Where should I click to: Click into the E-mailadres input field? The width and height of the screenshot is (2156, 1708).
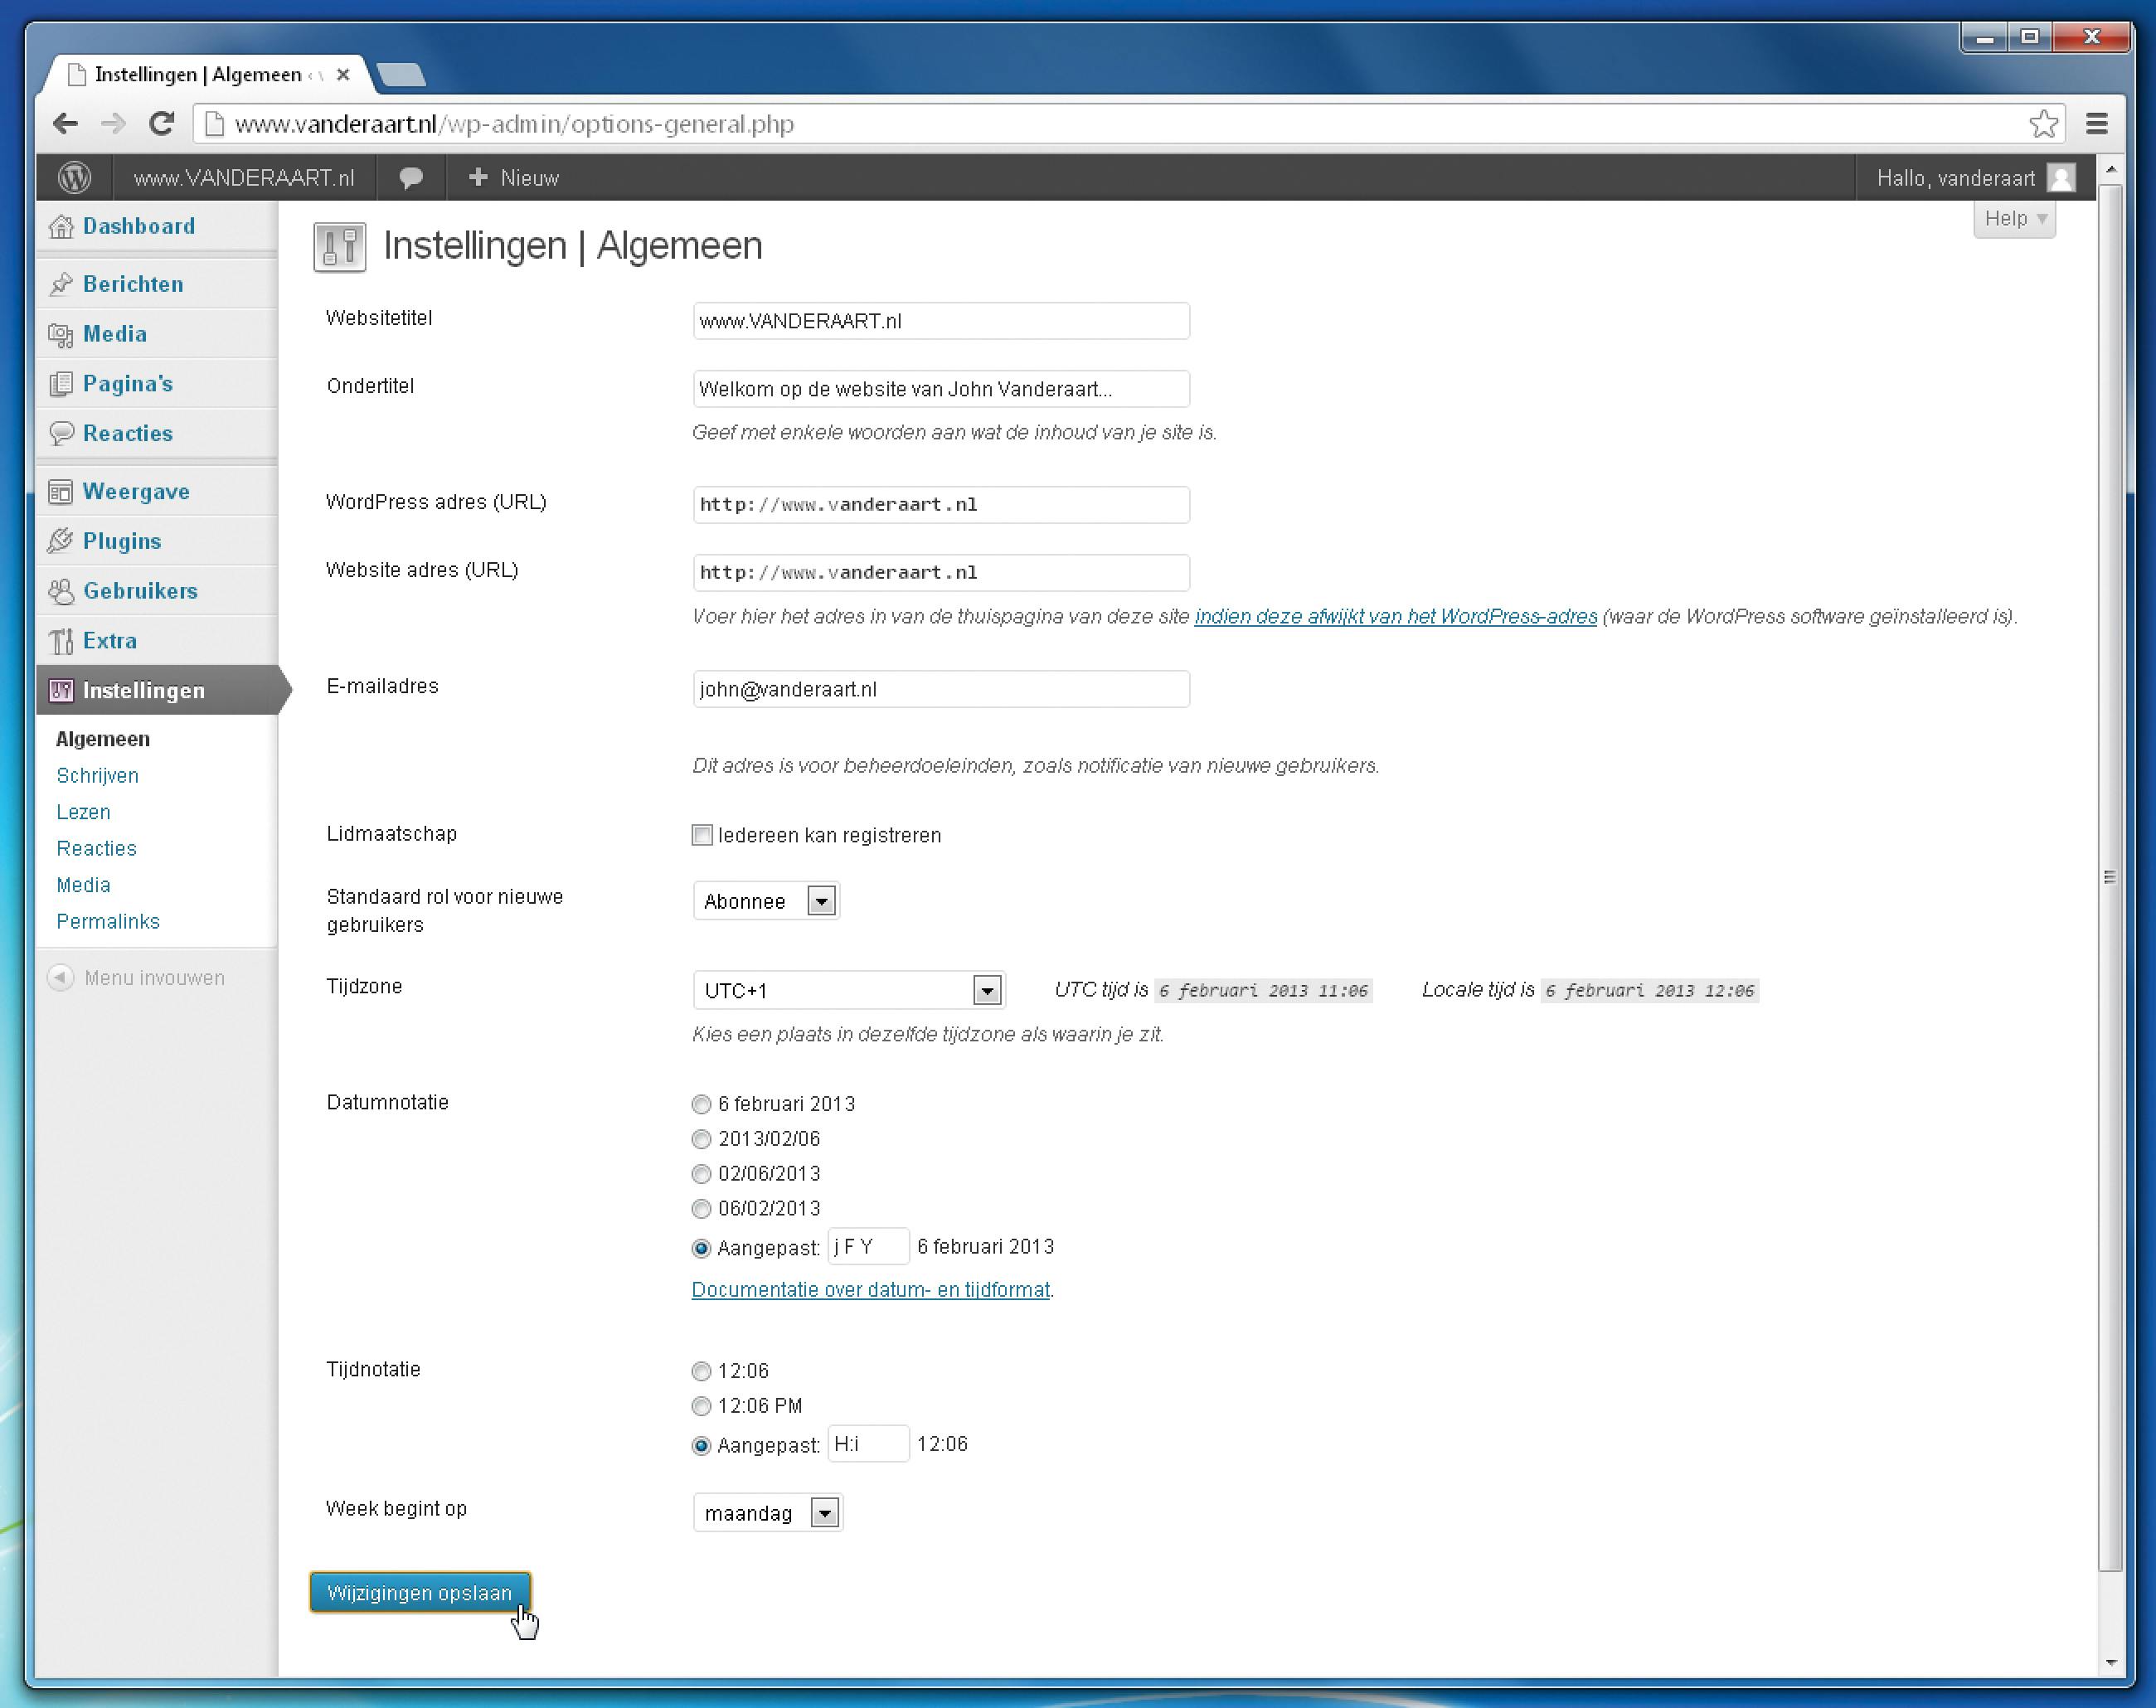940,689
